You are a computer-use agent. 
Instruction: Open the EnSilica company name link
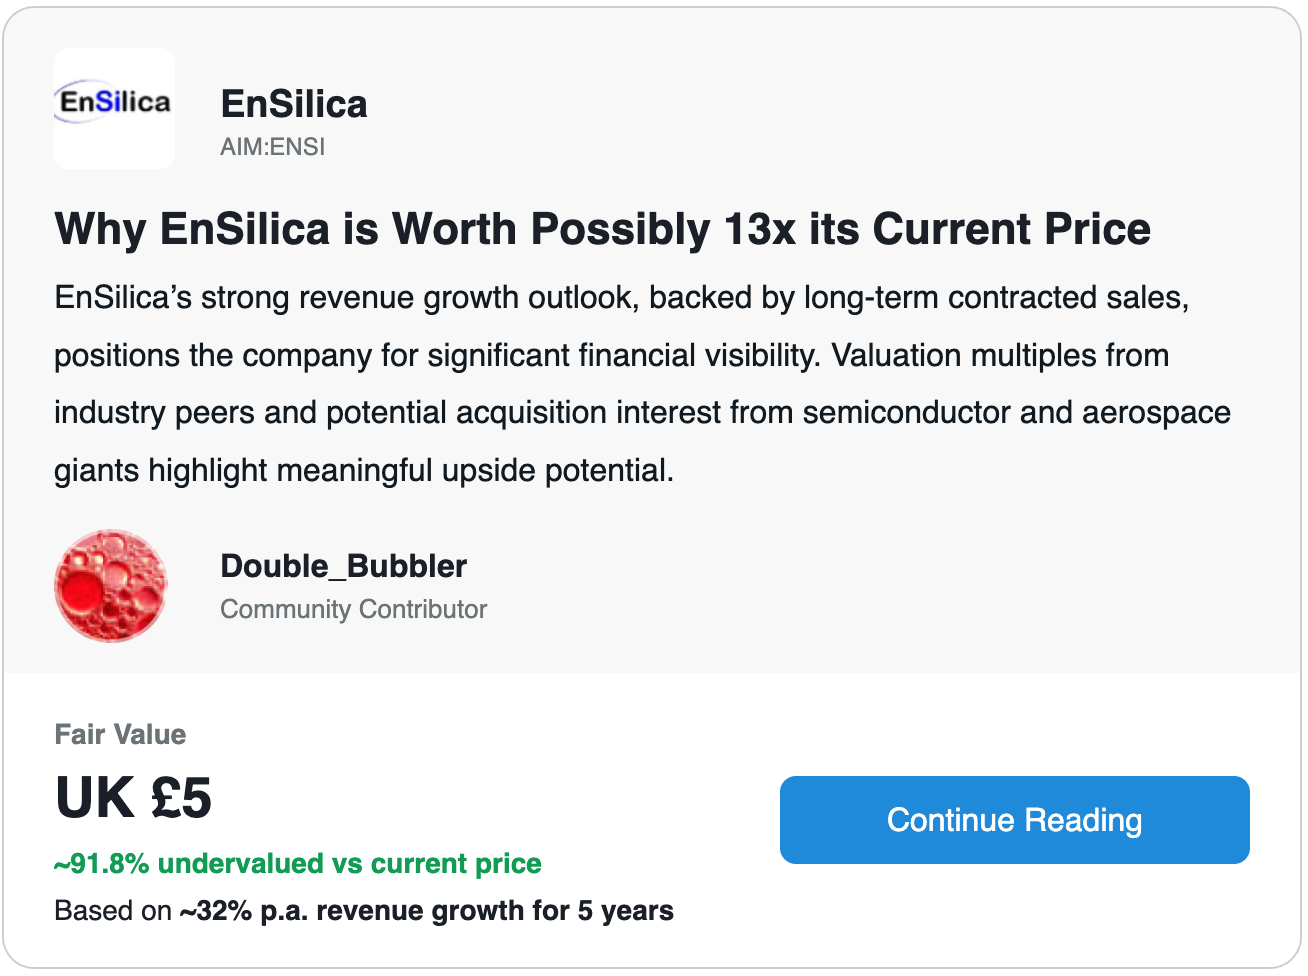[293, 104]
